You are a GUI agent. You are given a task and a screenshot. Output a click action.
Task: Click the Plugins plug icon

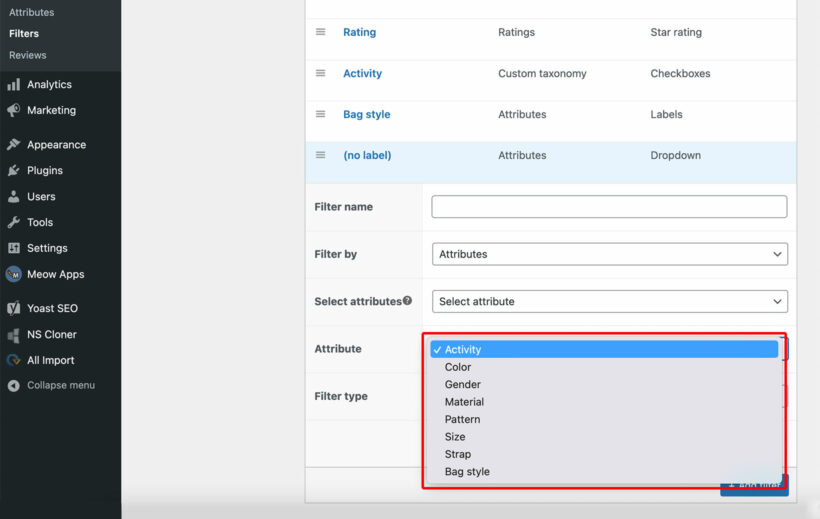pos(14,171)
